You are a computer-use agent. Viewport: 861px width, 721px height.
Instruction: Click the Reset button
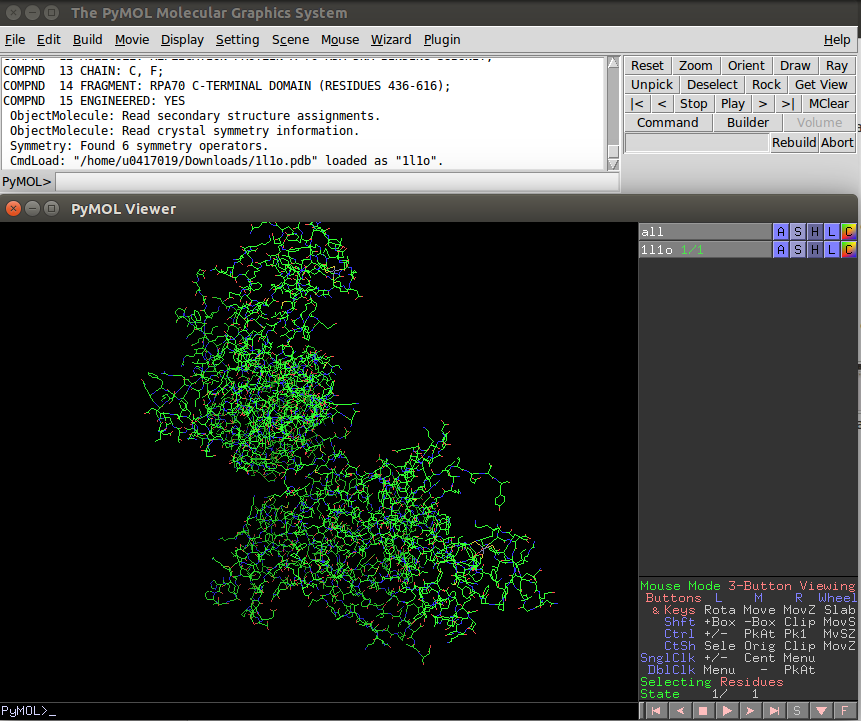(647, 66)
